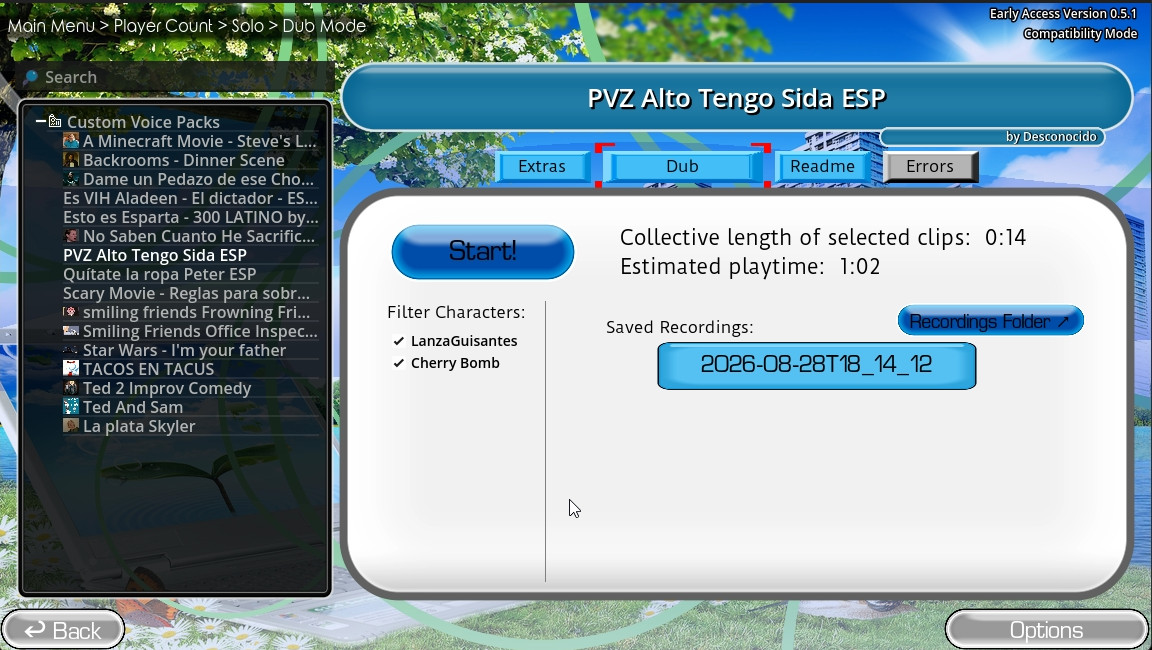Open the Readme tab
1152x650 pixels.
pos(822,167)
